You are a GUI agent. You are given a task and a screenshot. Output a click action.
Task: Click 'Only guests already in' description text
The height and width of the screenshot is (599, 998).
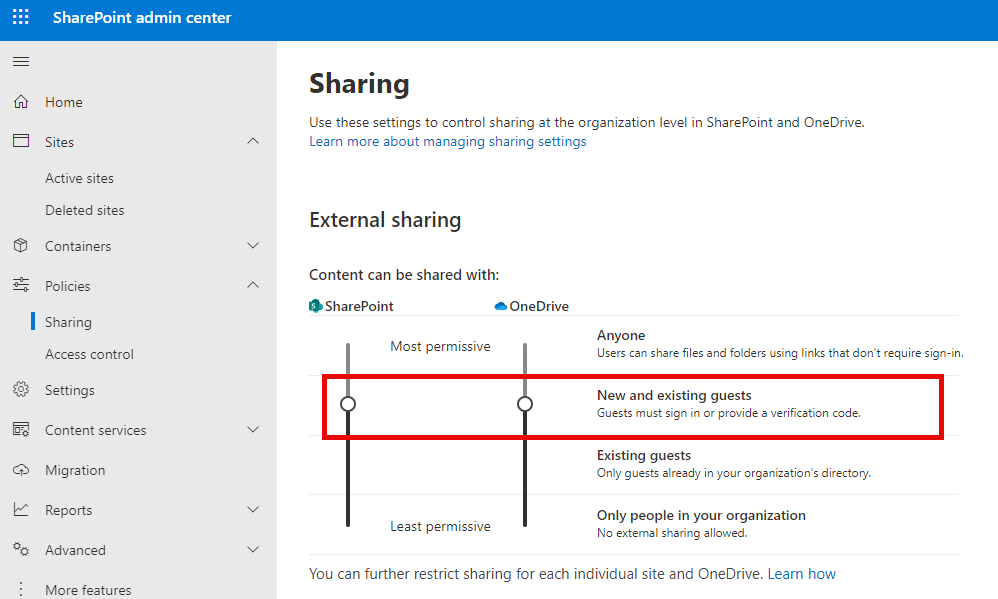point(734,473)
